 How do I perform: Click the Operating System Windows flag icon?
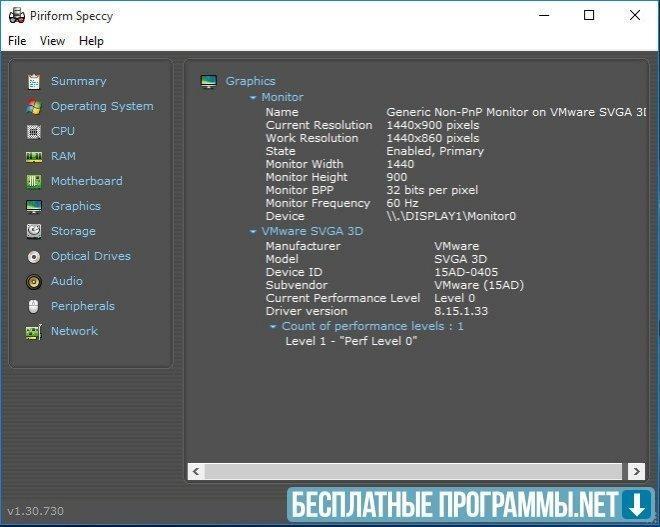click(x=34, y=106)
